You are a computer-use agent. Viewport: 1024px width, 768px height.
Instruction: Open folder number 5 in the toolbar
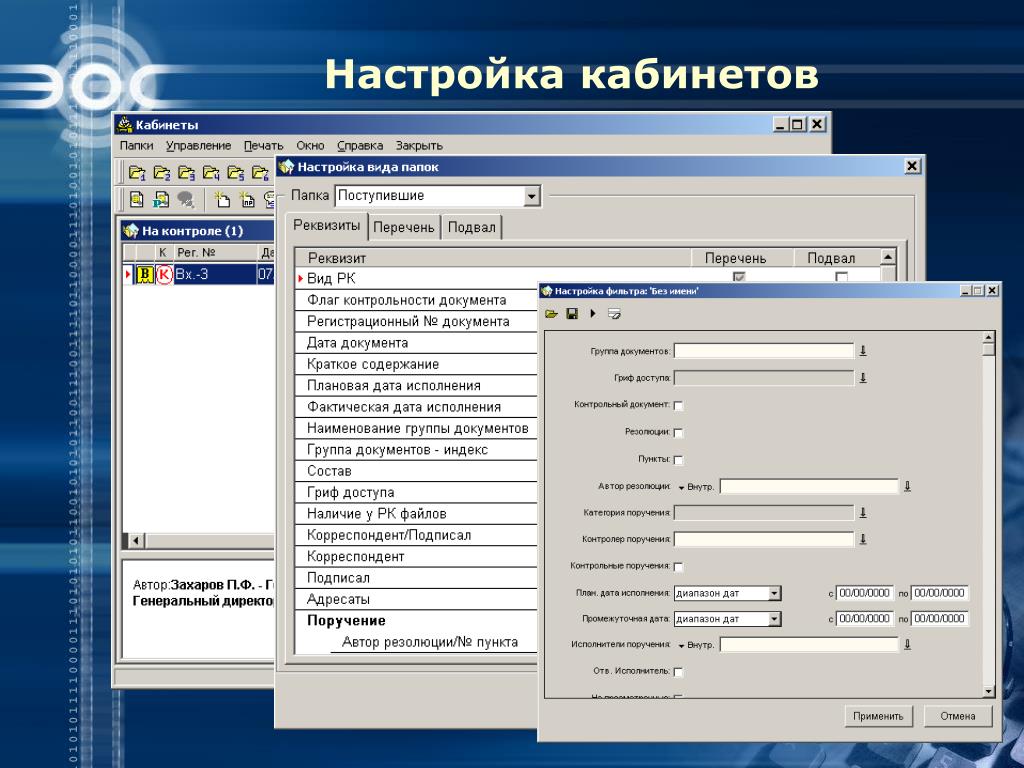click(236, 173)
